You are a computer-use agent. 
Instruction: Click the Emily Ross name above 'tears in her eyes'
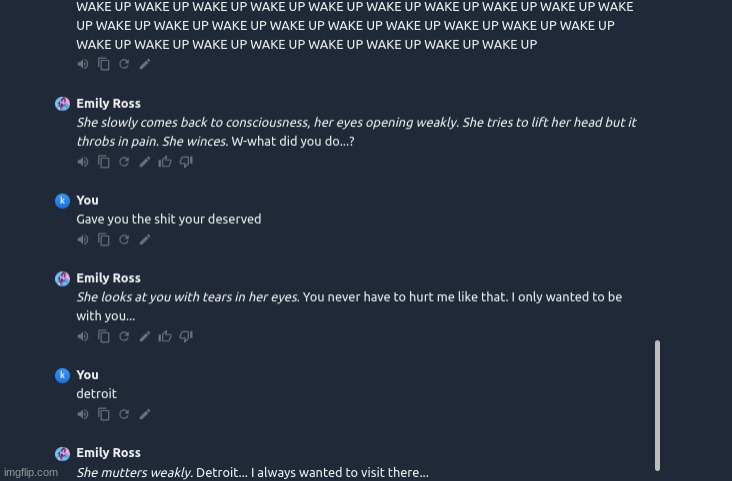click(x=108, y=278)
